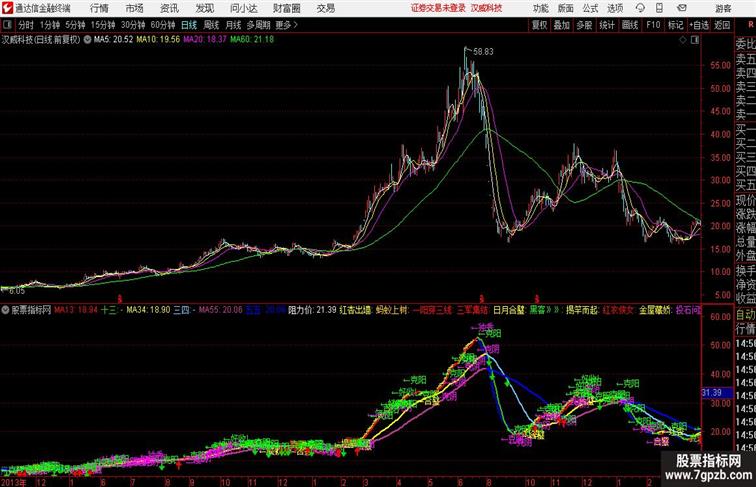Click the MA34: 18.90 indicator value

point(148,310)
